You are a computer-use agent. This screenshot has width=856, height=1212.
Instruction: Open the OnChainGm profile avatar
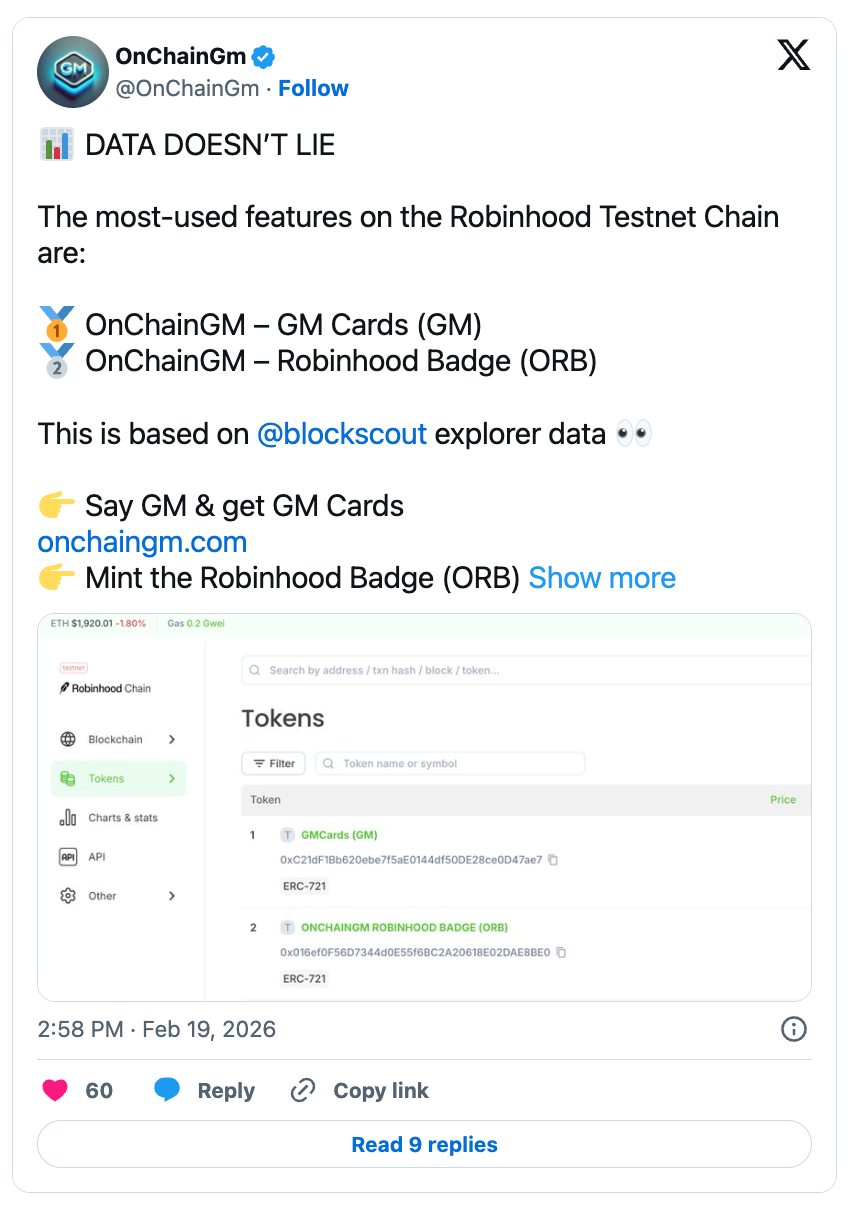[x=72, y=72]
